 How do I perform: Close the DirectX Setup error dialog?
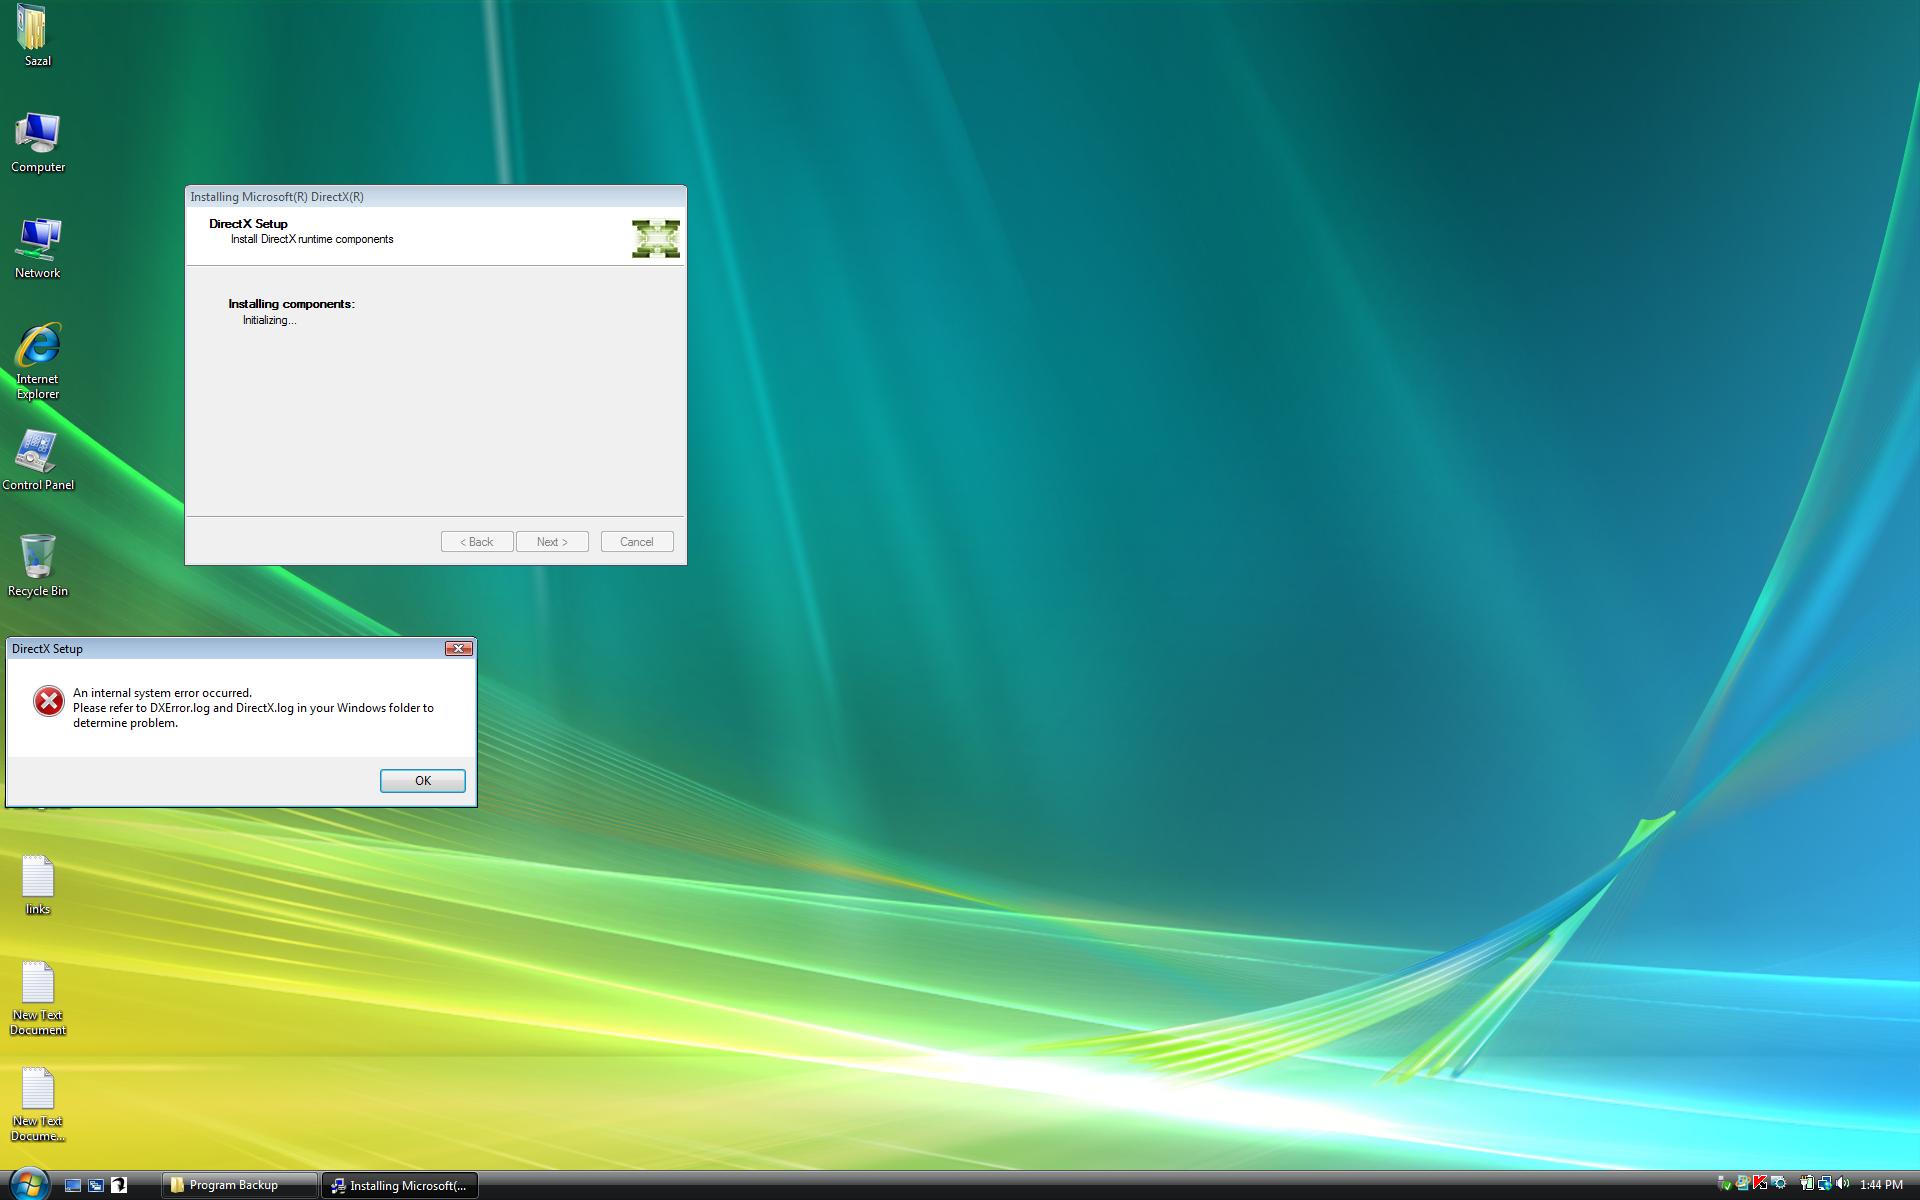pos(458,648)
